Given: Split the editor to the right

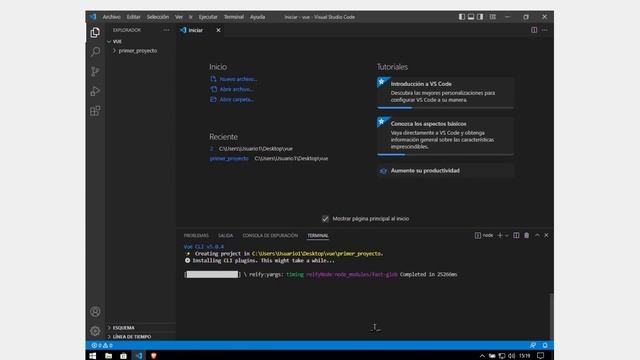Looking at the screenshot, I should tap(534, 30).
